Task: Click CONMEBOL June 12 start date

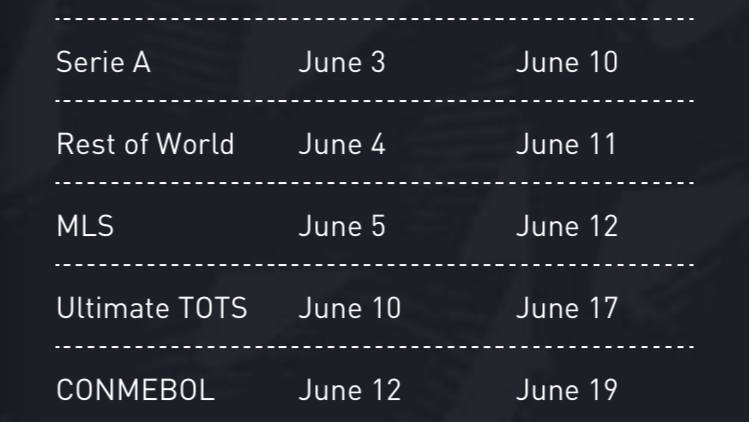Action: pyautogui.click(x=349, y=390)
